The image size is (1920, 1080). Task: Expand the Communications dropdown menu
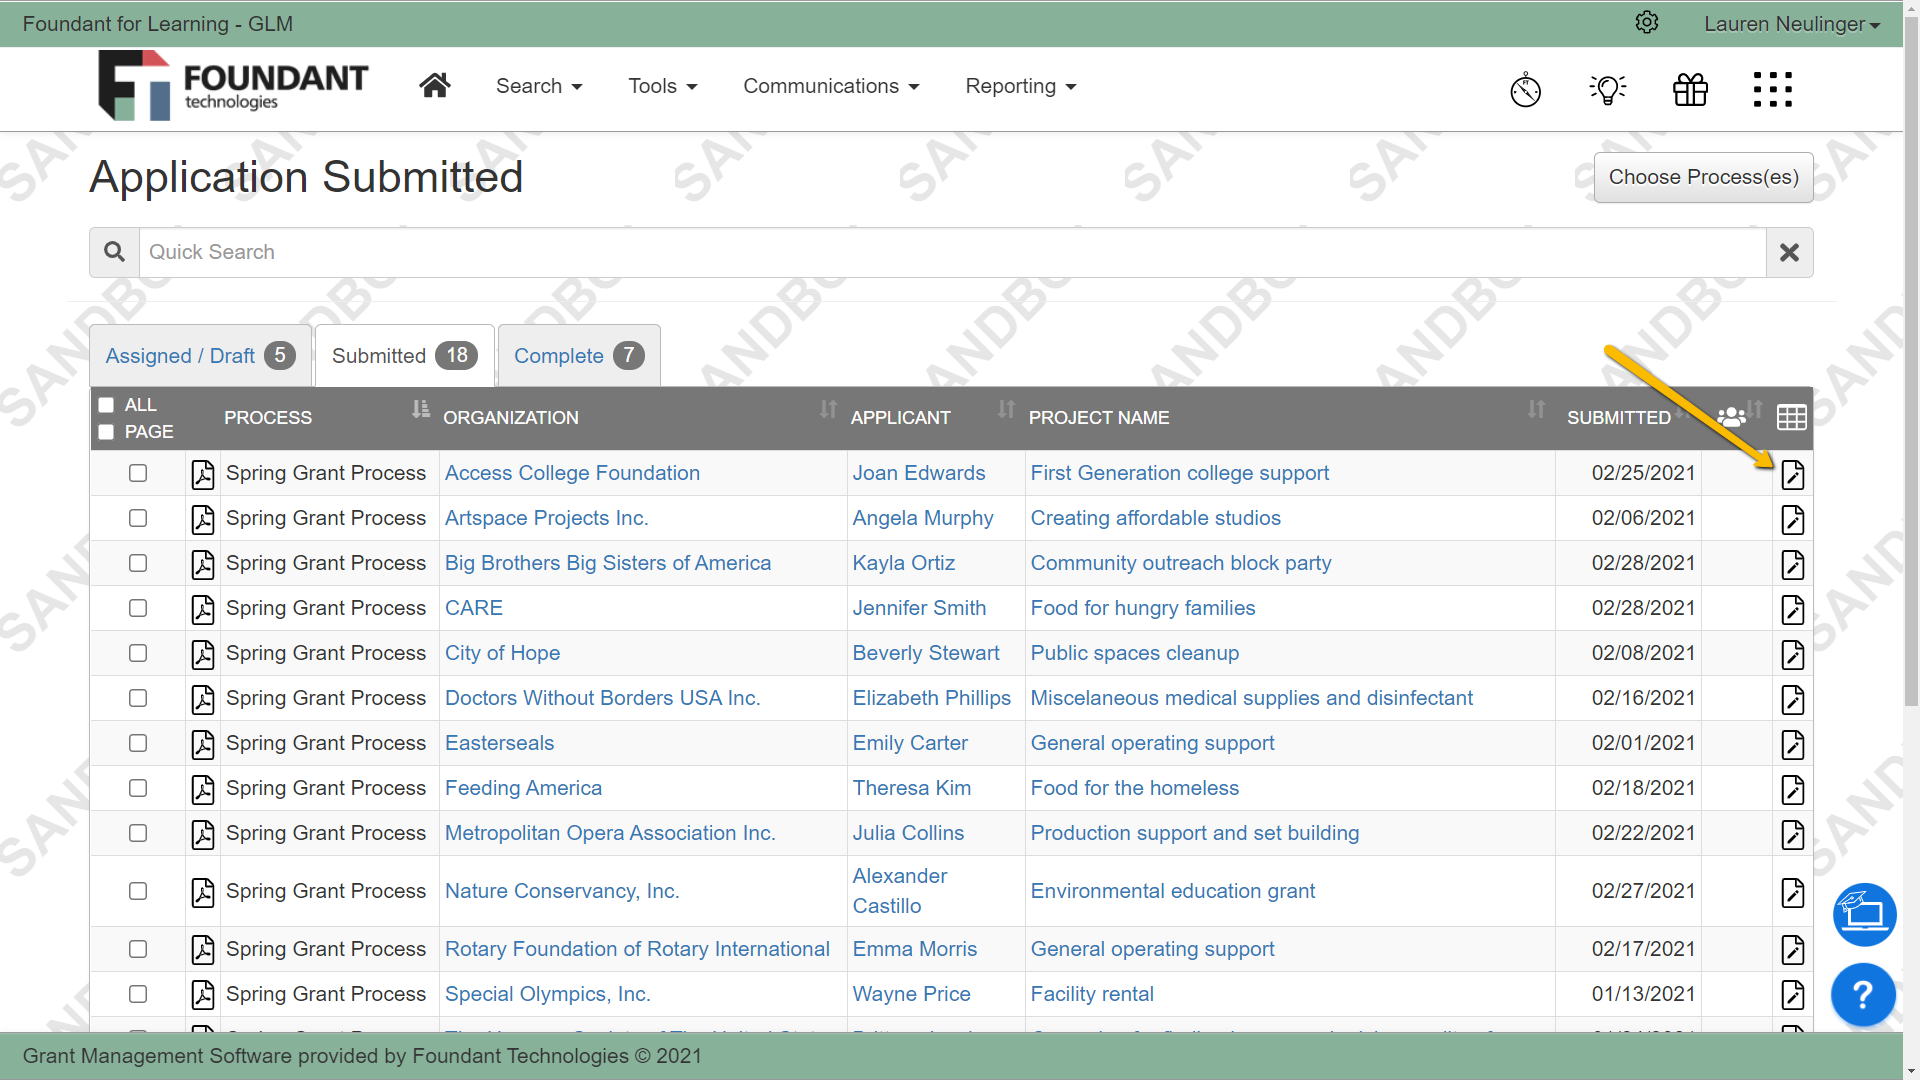tap(831, 86)
